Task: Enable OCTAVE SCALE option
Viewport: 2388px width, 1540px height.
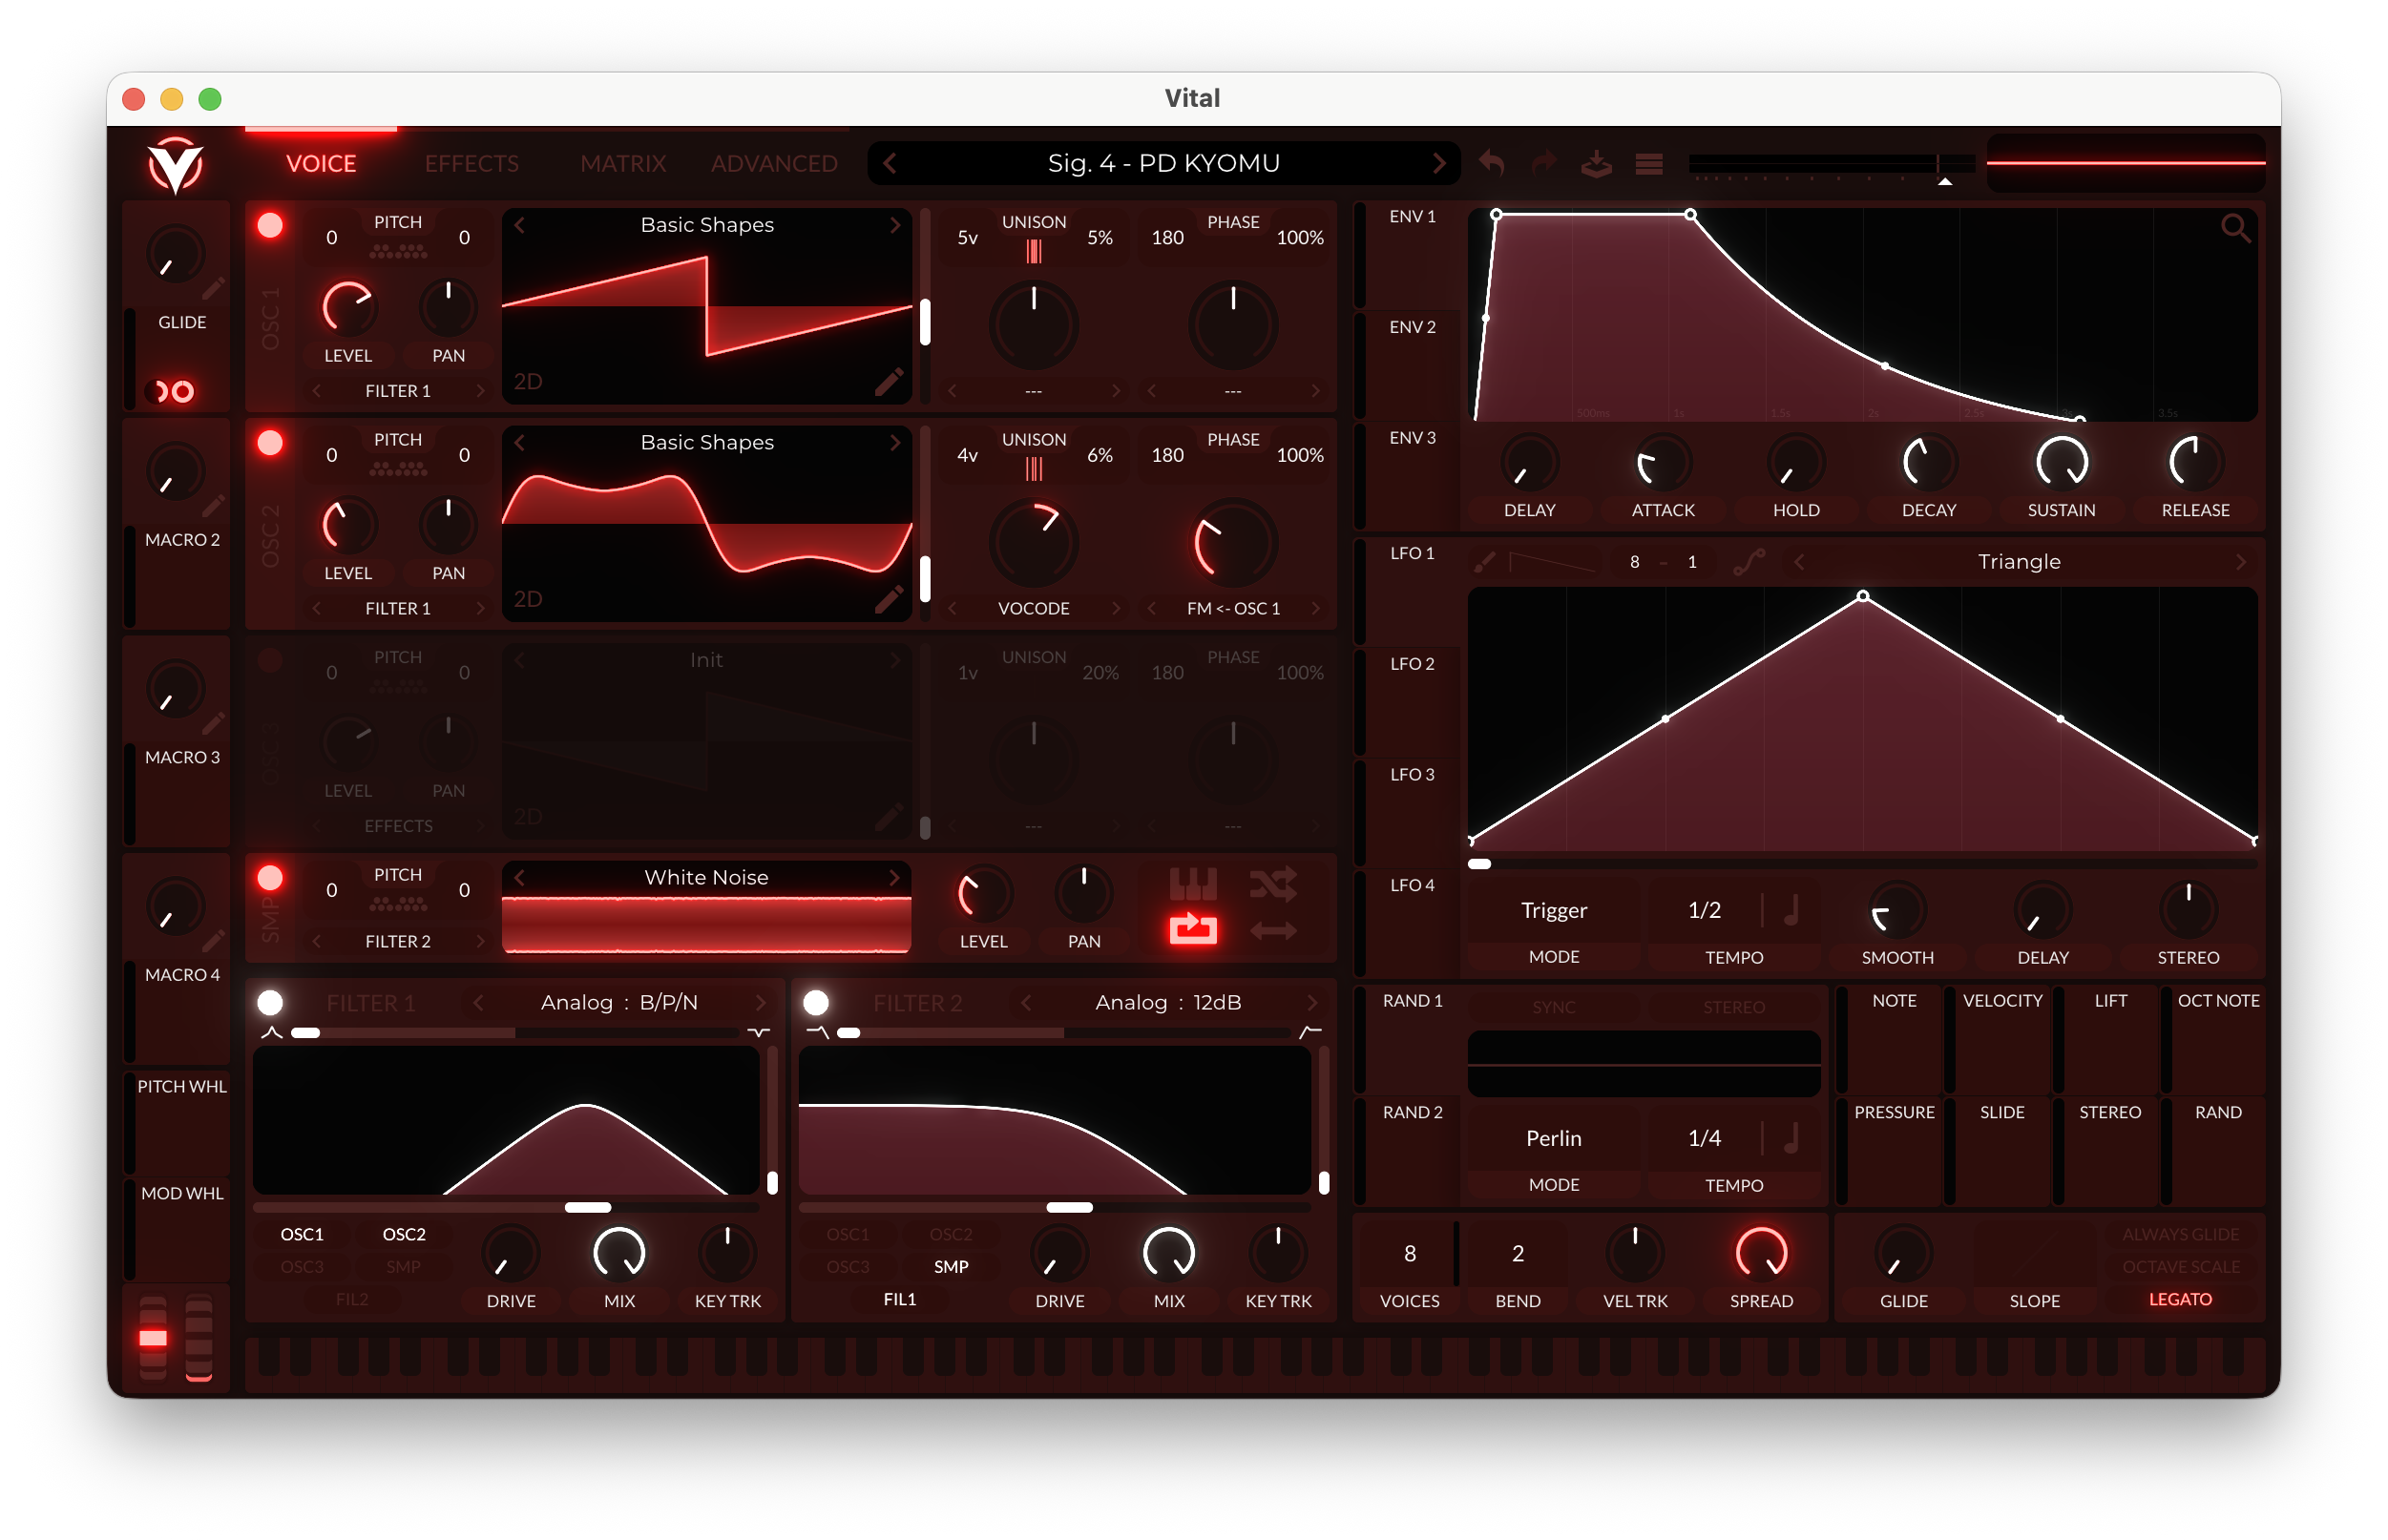Action: [2180, 1266]
